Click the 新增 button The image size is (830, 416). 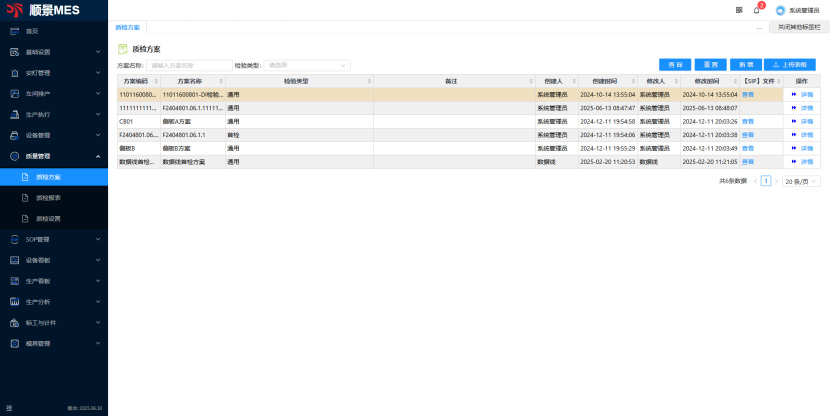coord(746,64)
